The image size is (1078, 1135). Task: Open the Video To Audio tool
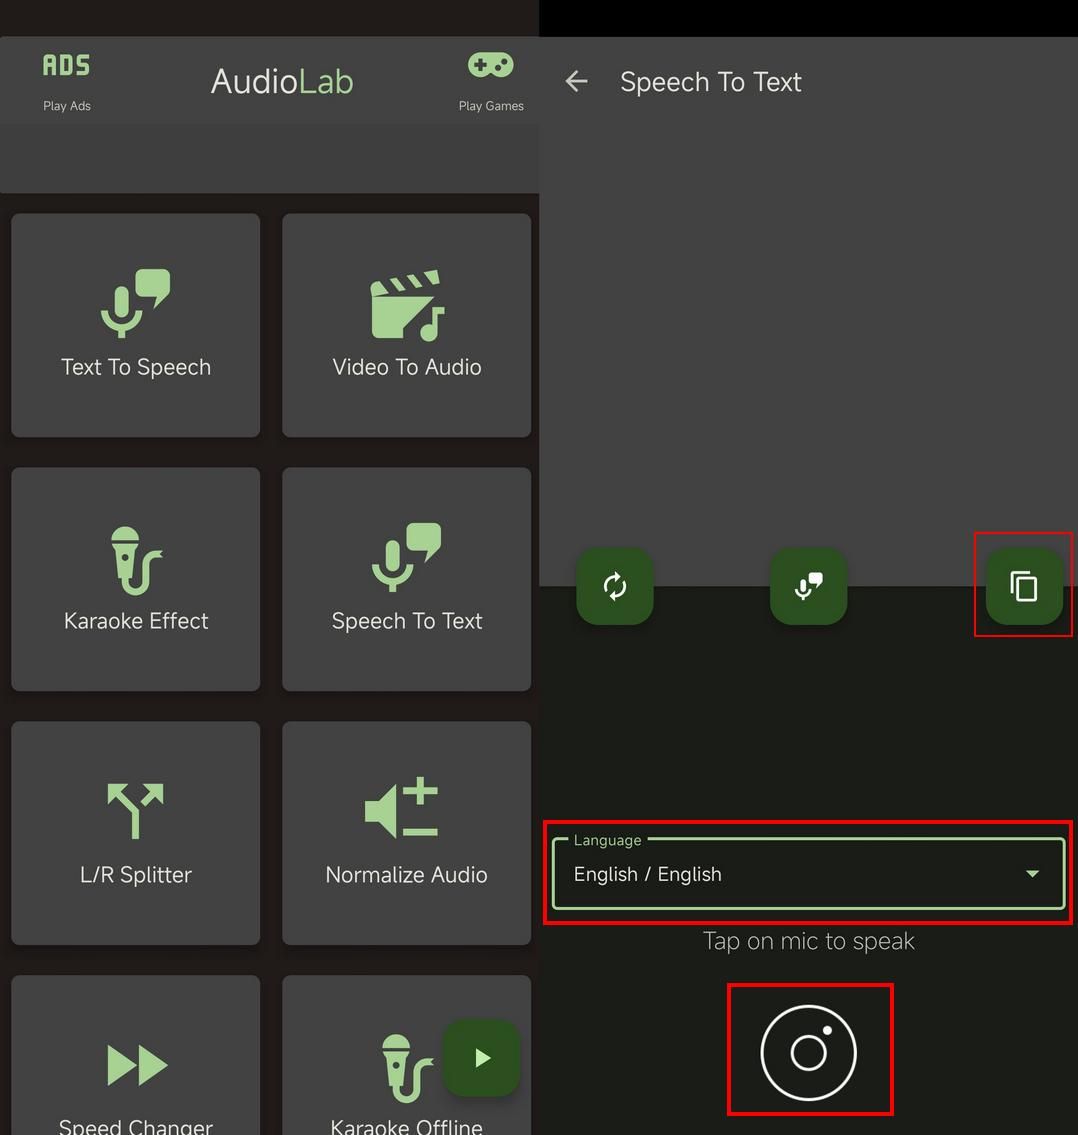coord(406,325)
